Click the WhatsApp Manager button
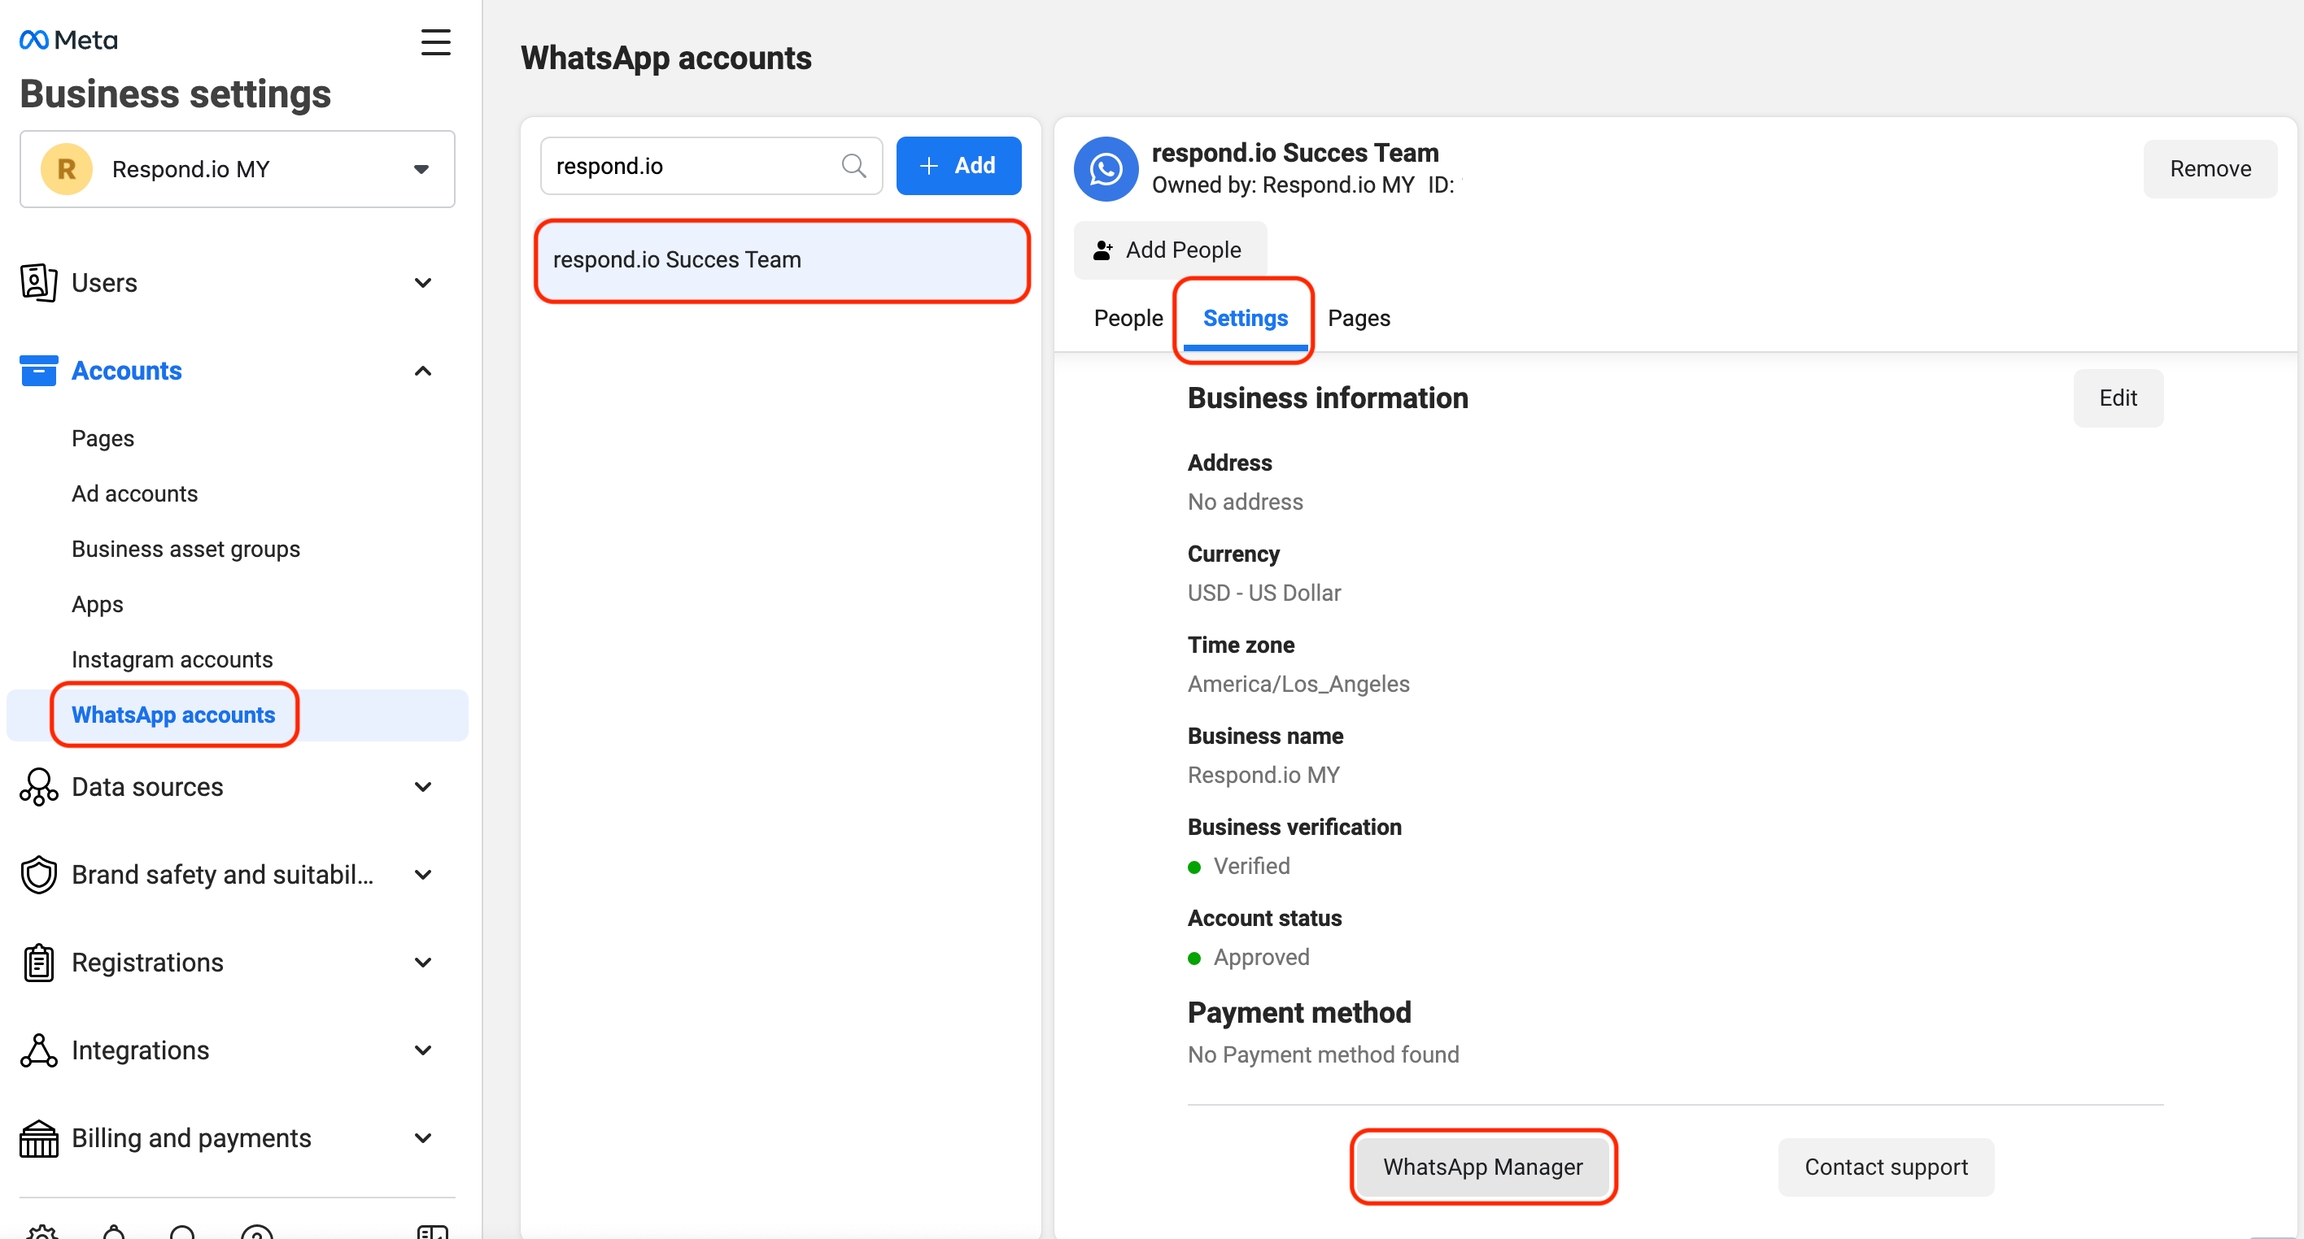The image size is (2304, 1239). [1482, 1167]
